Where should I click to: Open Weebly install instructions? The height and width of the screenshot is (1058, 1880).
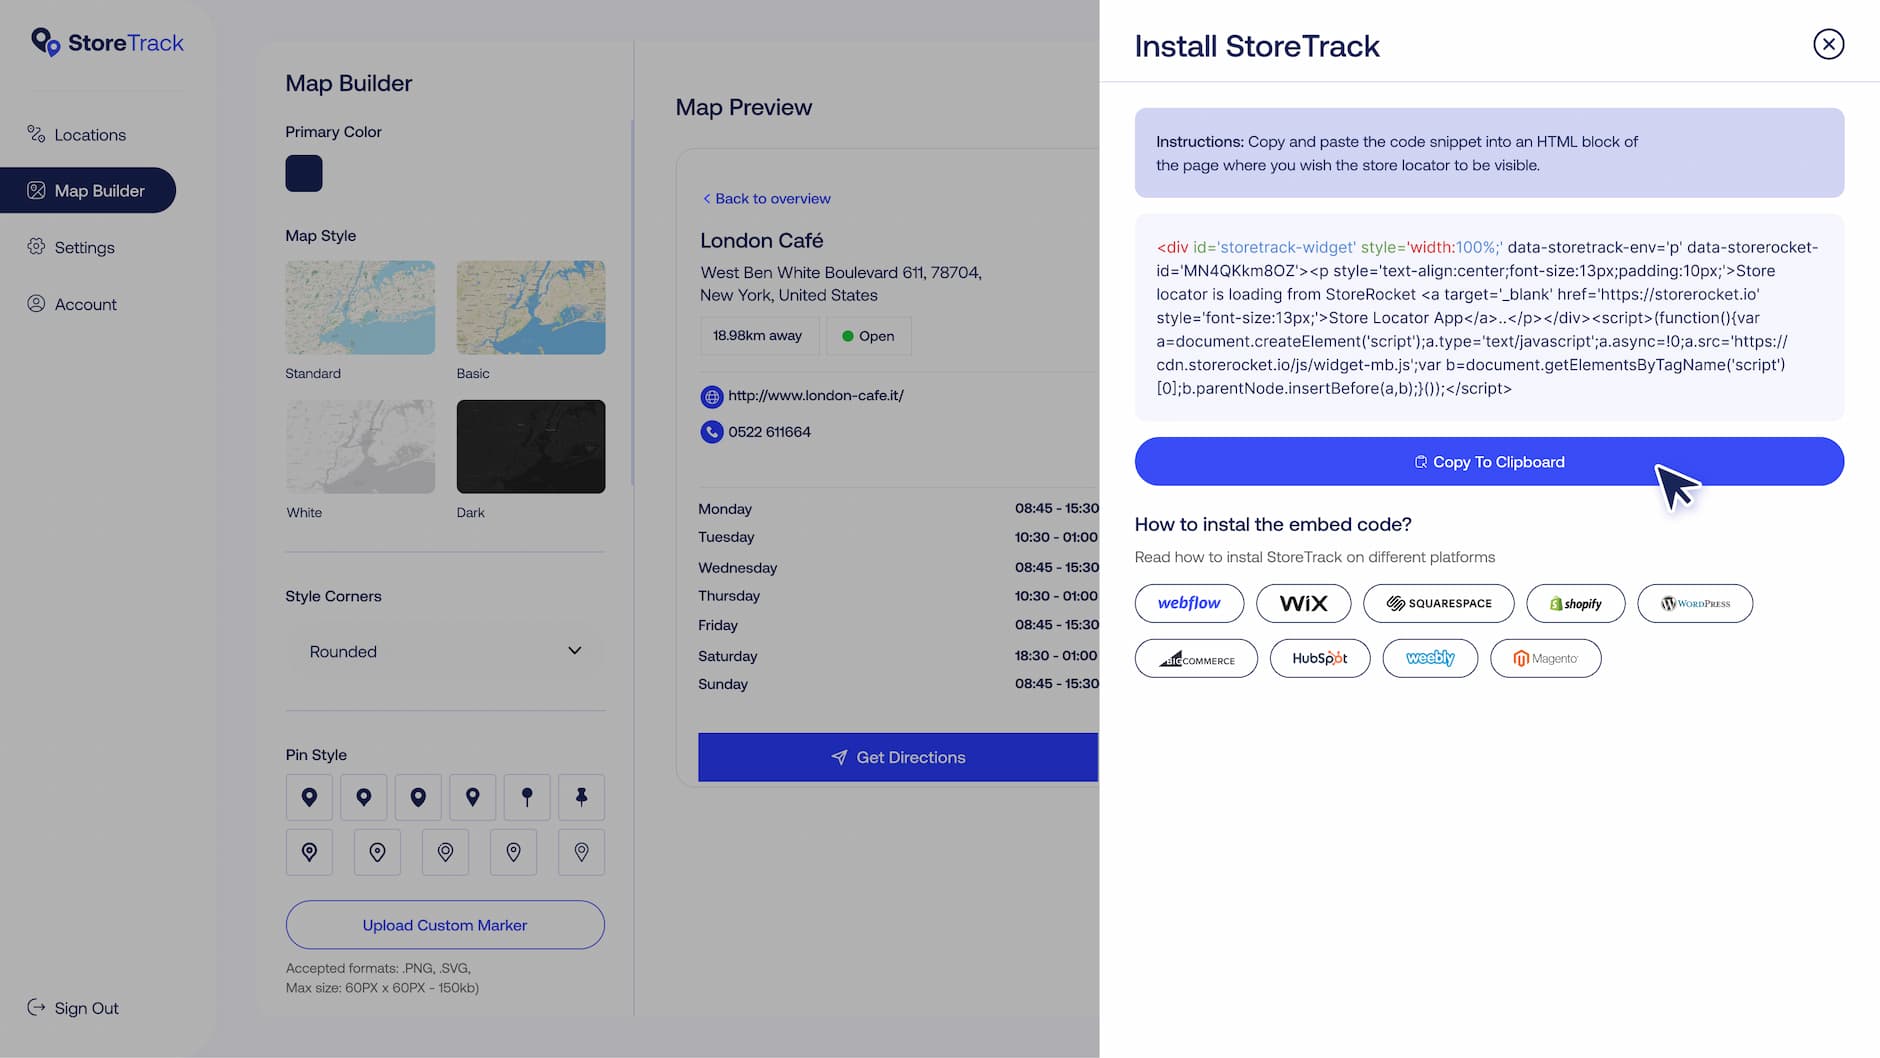pyautogui.click(x=1430, y=658)
